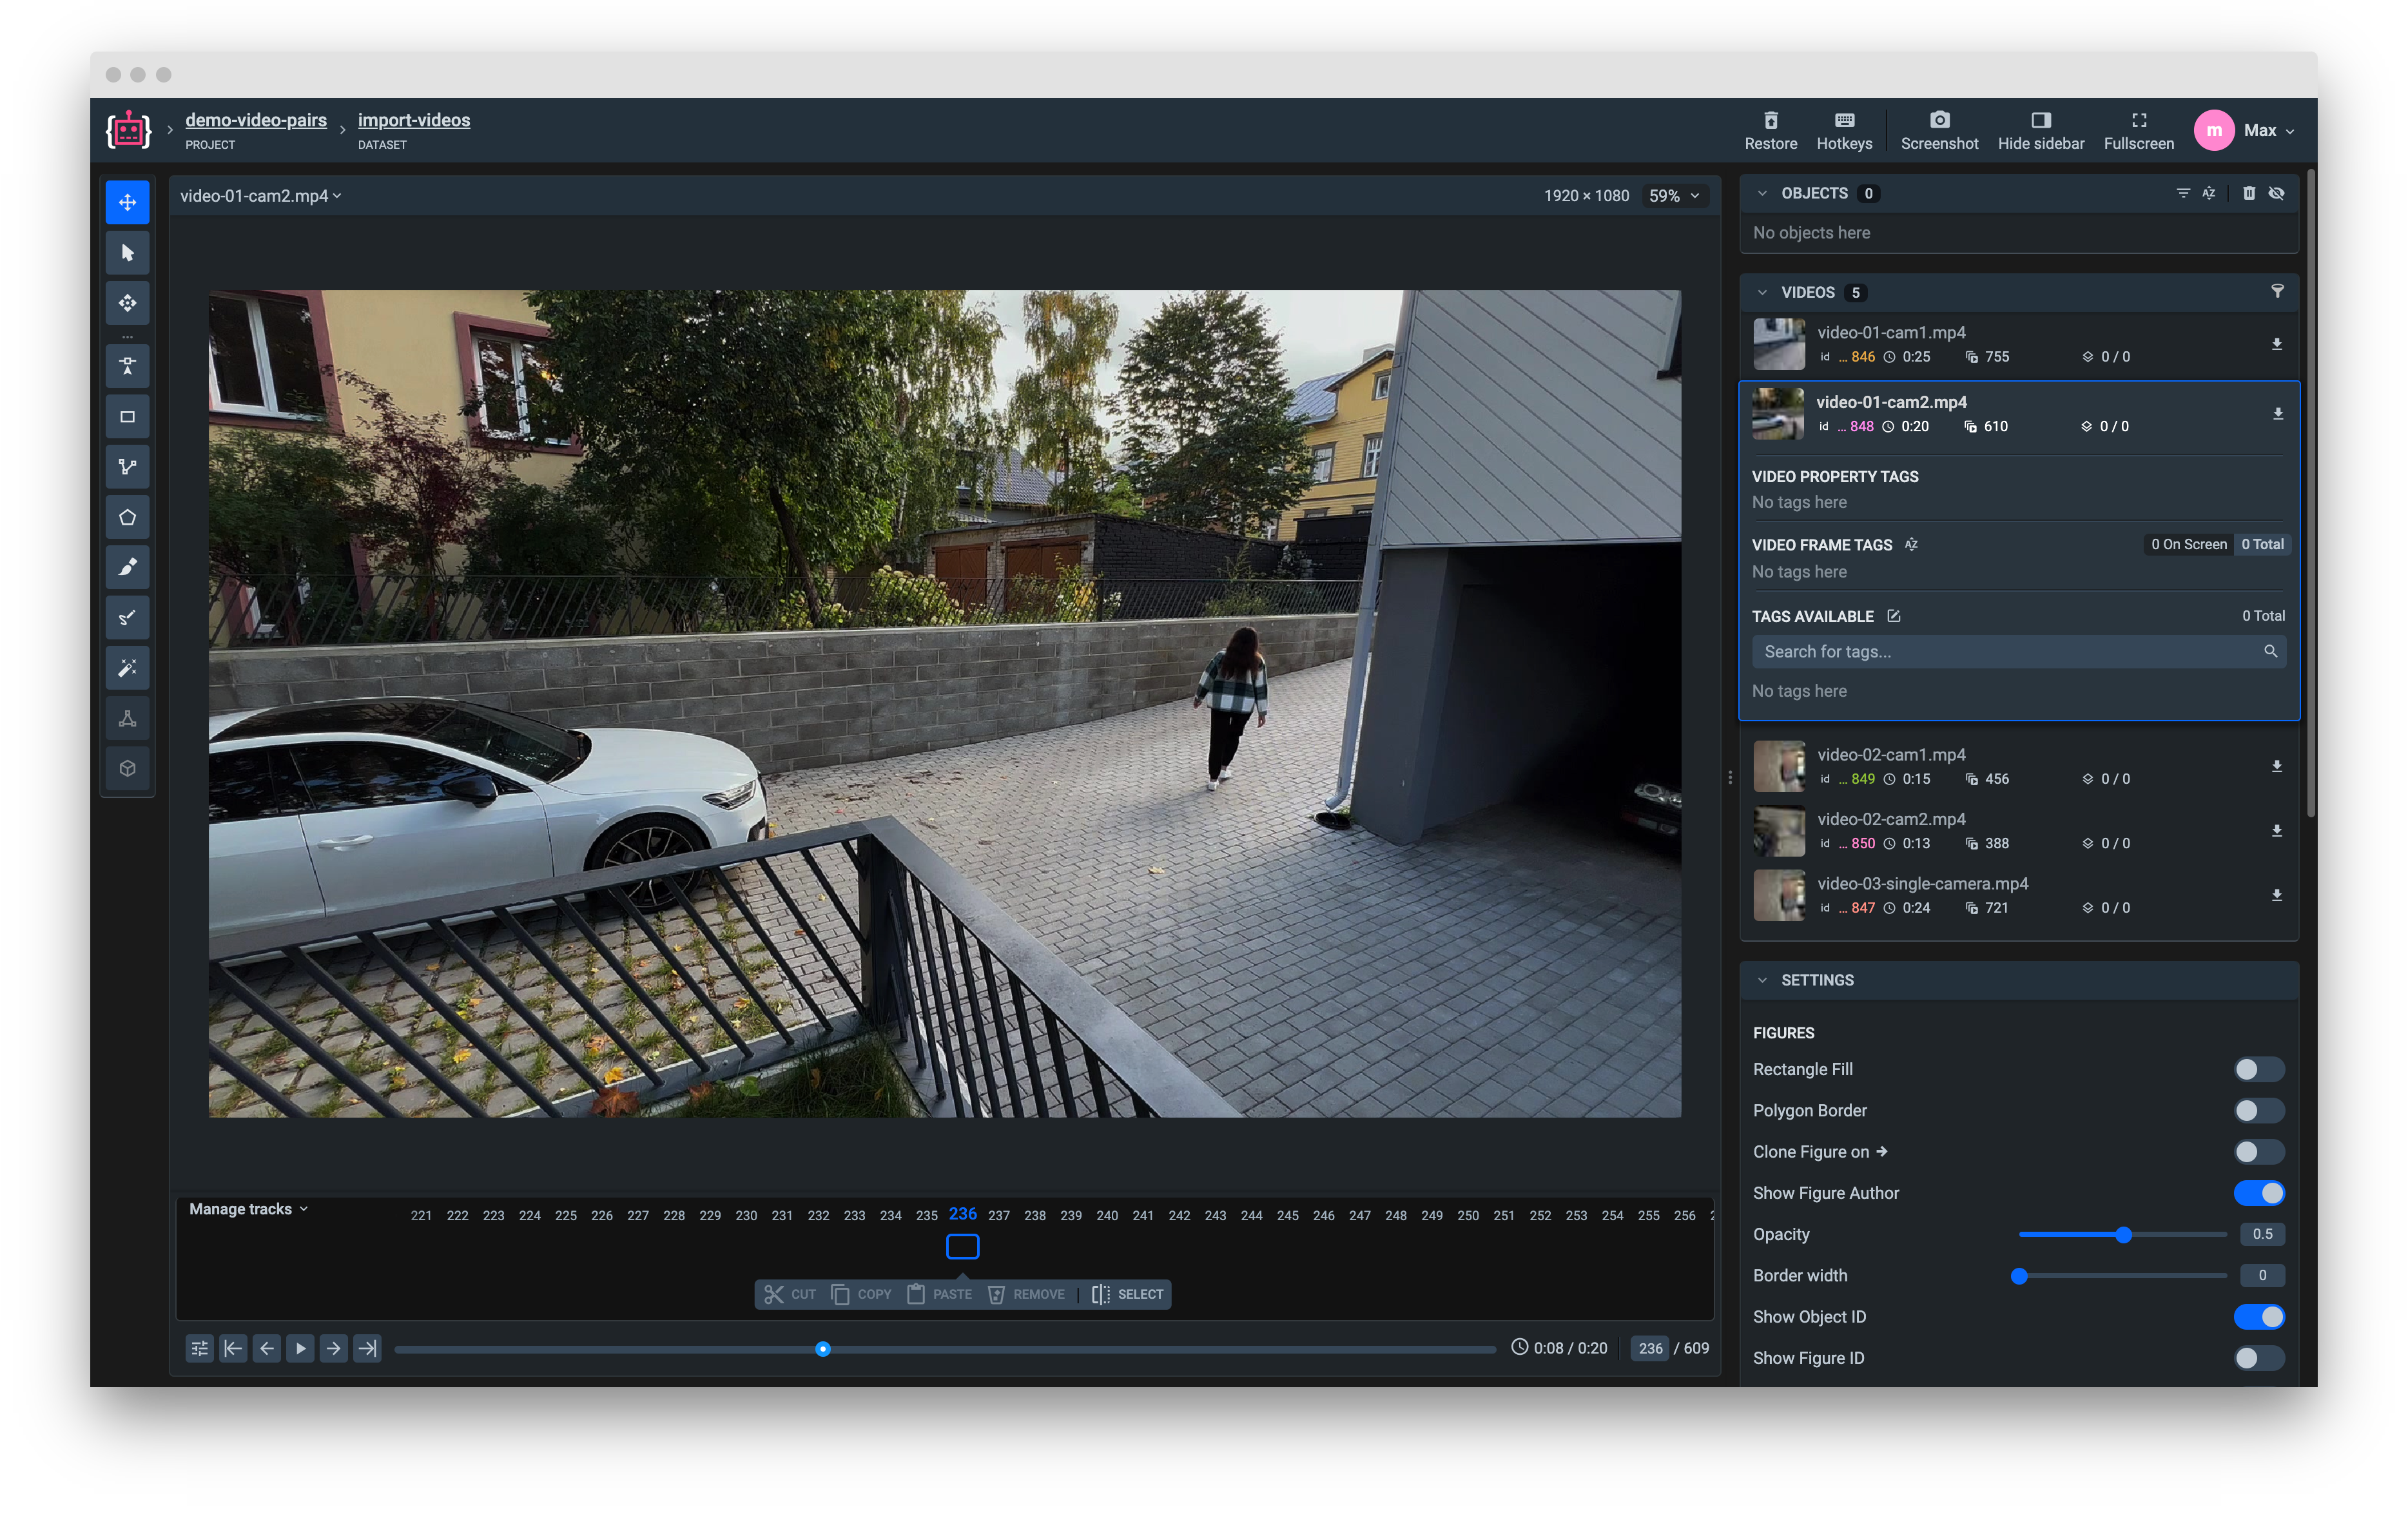Viewport: 2408px width, 1516px height.
Task: Turn on Clone Figure toggle
Action: pyautogui.click(x=2258, y=1152)
